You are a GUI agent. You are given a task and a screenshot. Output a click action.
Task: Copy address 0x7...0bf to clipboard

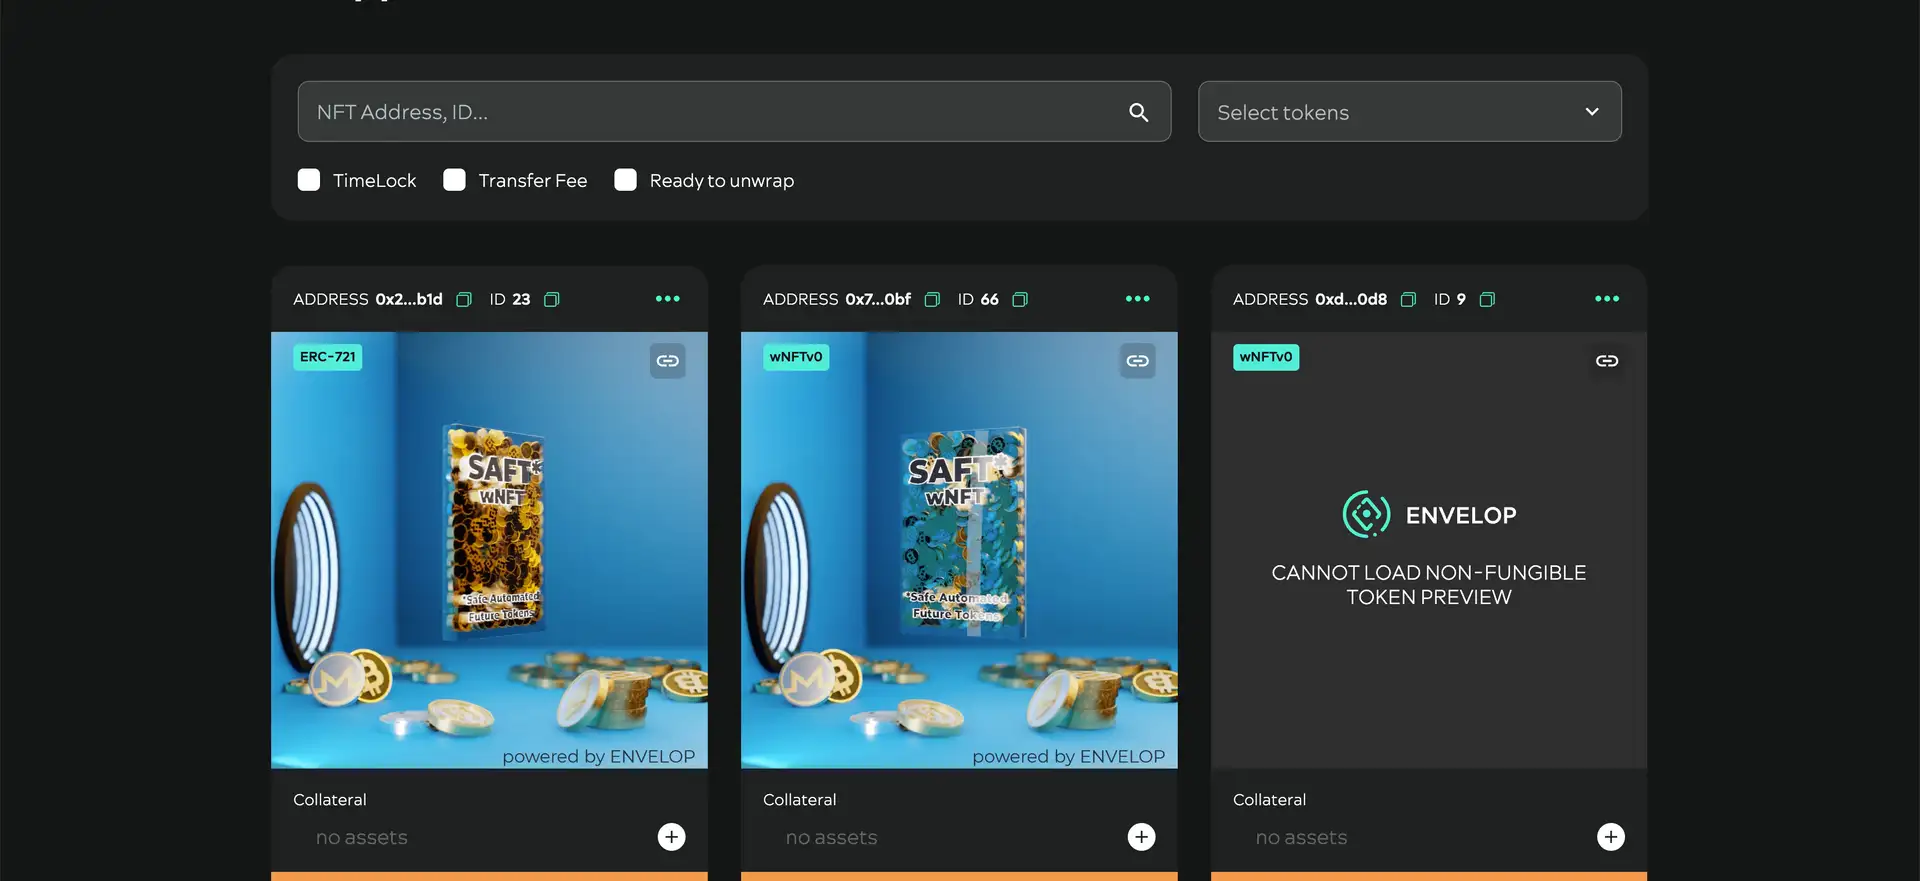tap(932, 300)
